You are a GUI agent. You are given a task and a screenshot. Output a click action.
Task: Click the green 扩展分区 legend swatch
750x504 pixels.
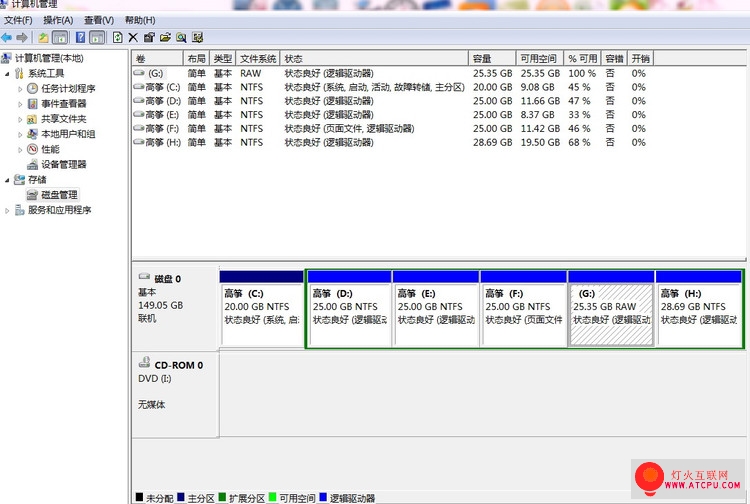click(222, 497)
